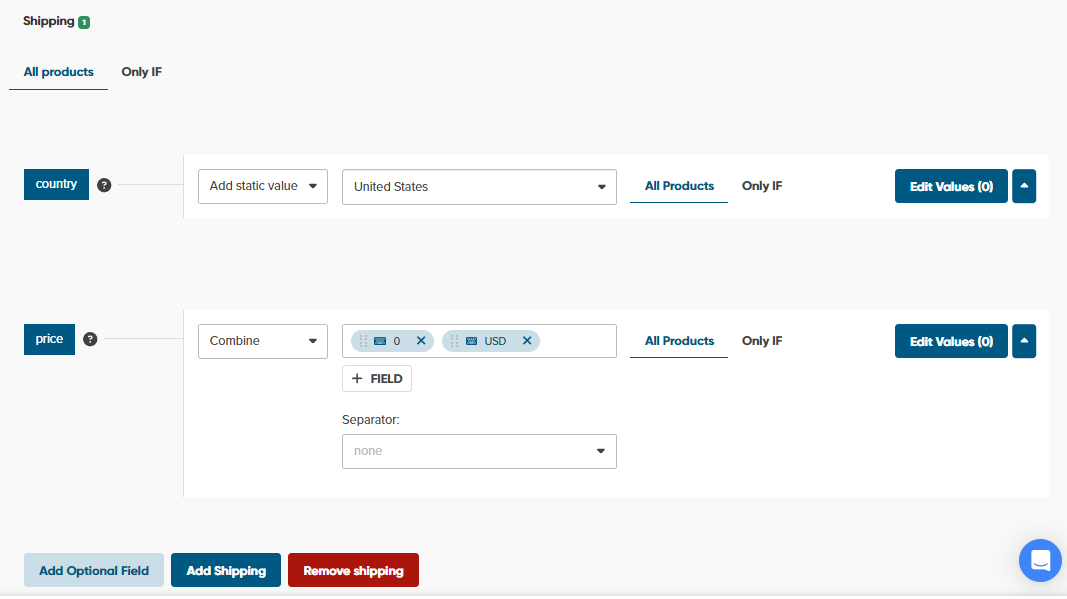Open the chat support bubble
Screen dimensions: 1067x599
1040,560
